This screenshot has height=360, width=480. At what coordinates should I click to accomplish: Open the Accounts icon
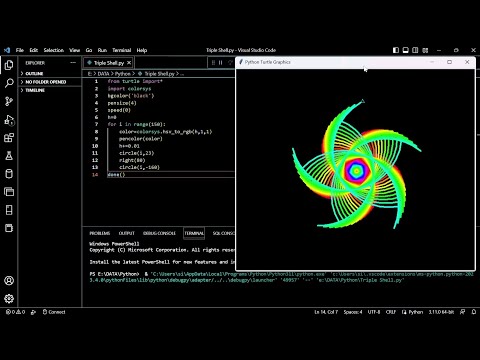[9, 280]
